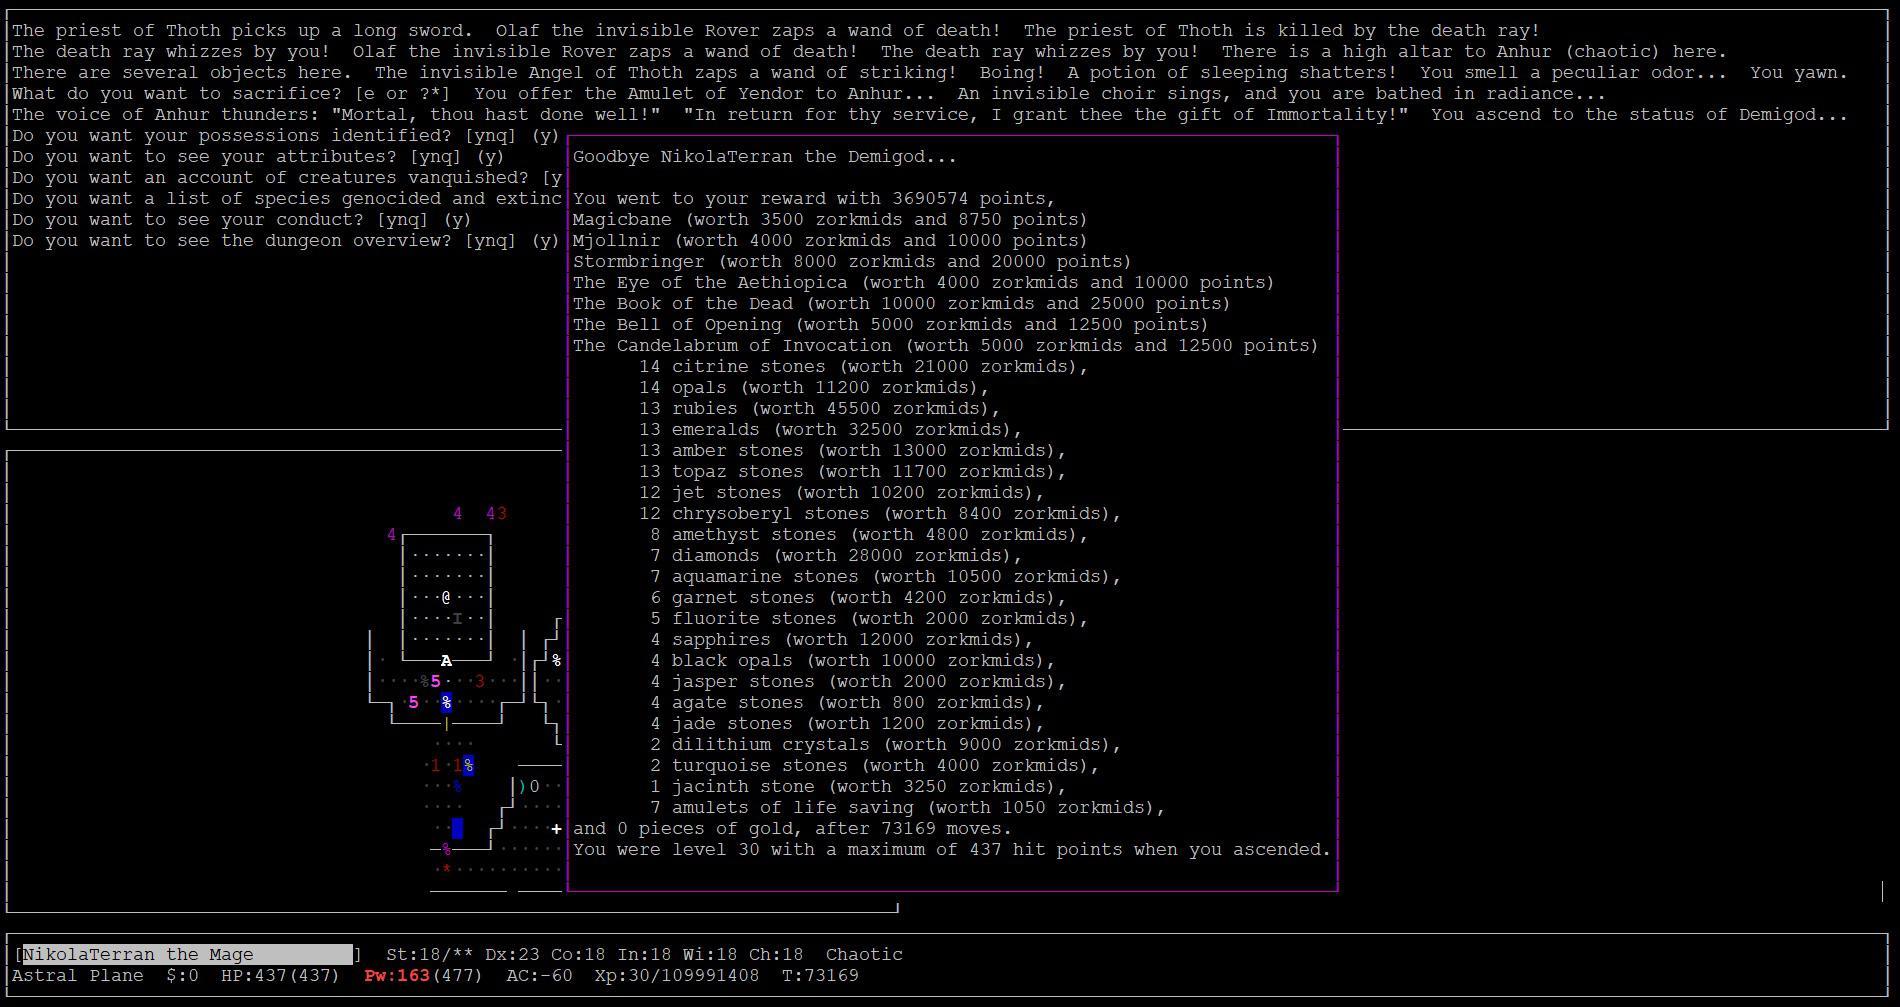The image size is (1900, 1007).
Task: Select the white + symbol on the map
Action: click(556, 829)
